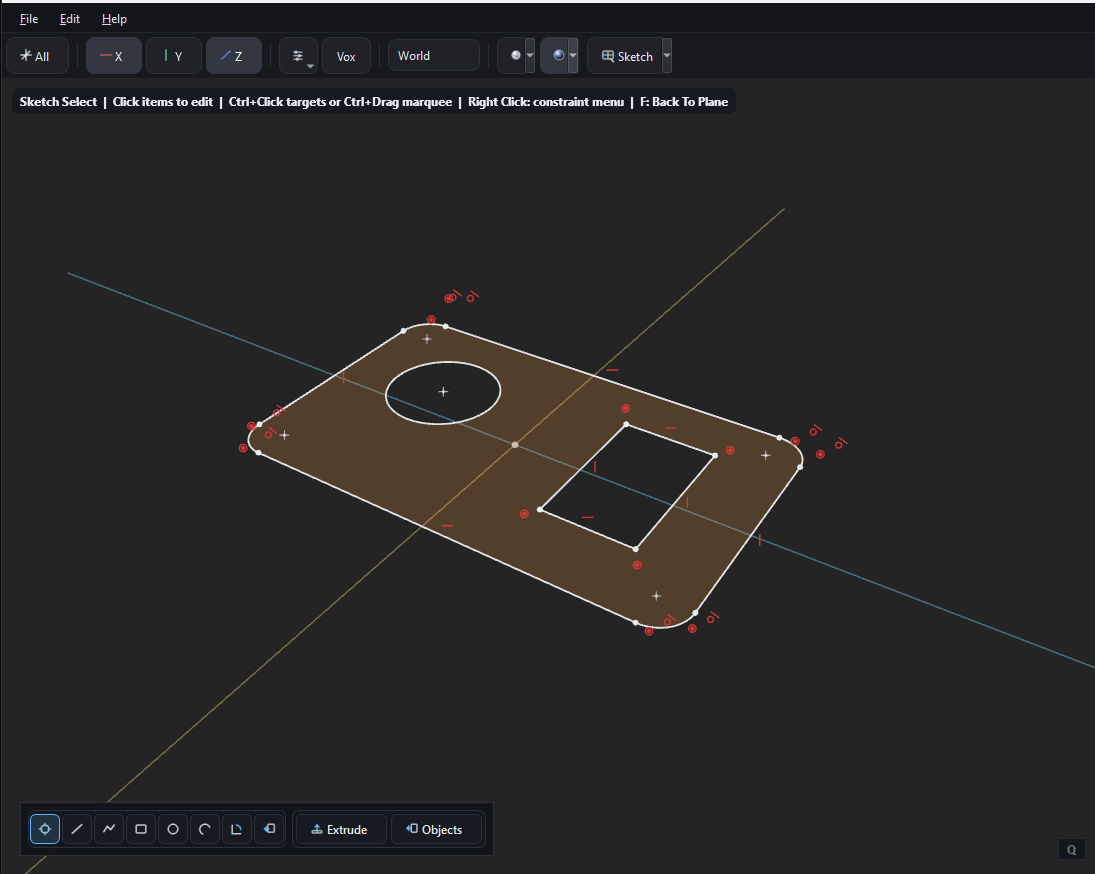The height and width of the screenshot is (874, 1095).
Task: Choose the Rectangle sketch tool
Action: click(140, 829)
